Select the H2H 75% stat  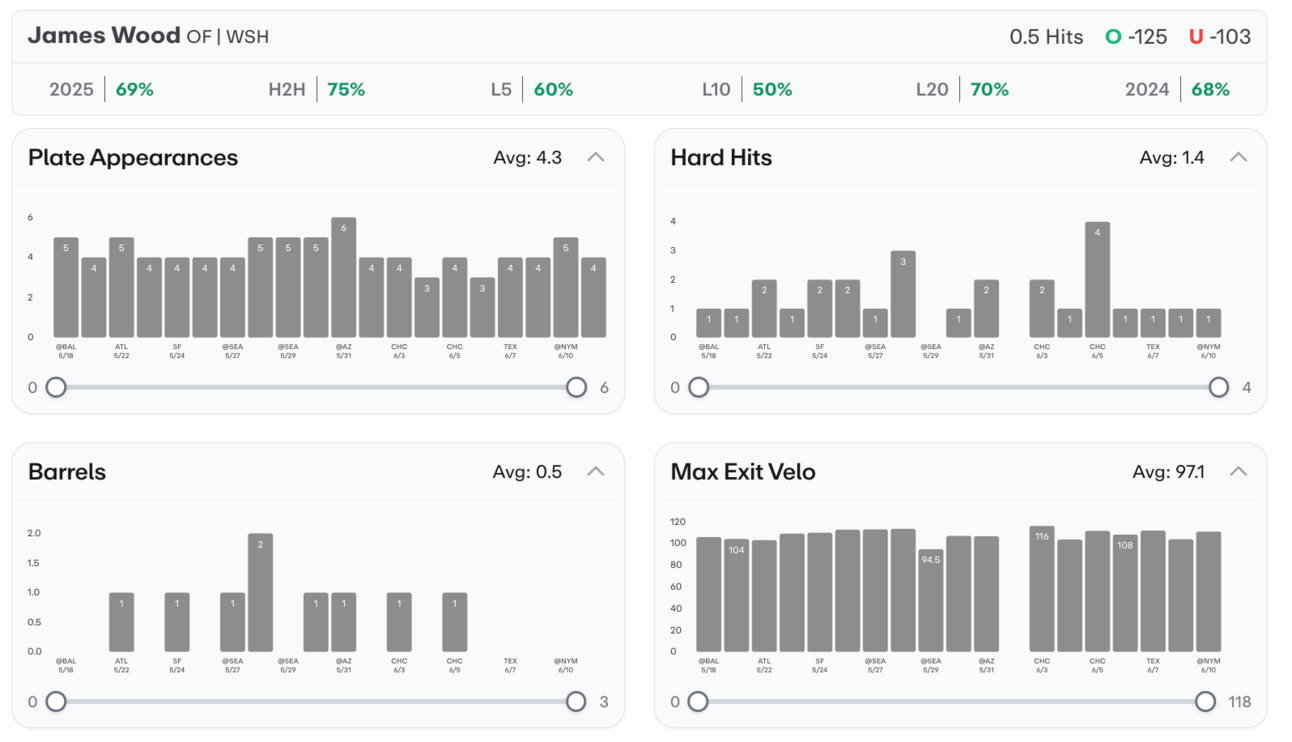click(317, 89)
